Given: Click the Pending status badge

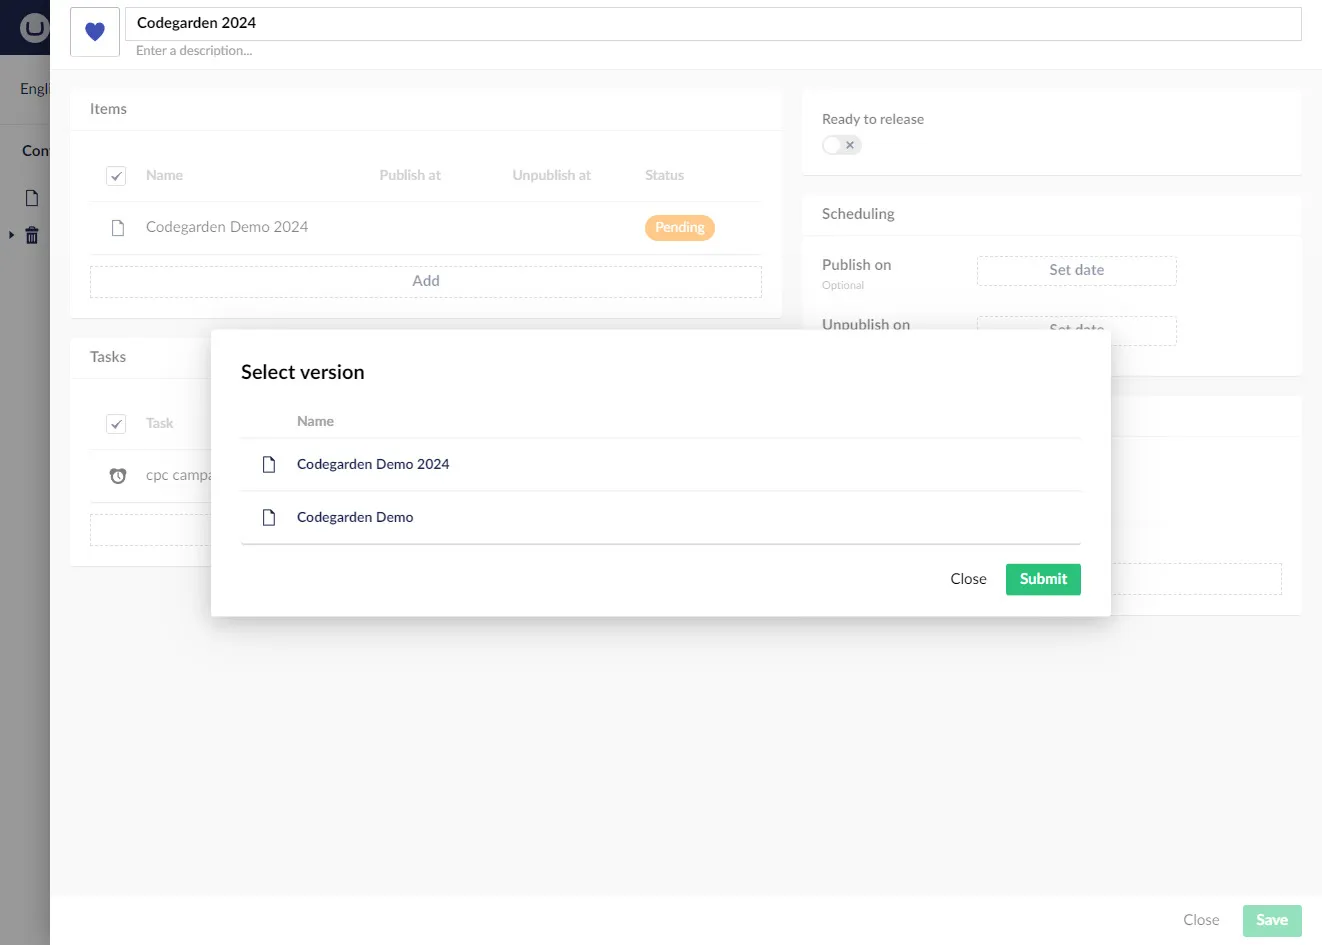Looking at the screenshot, I should tap(679, 227).
